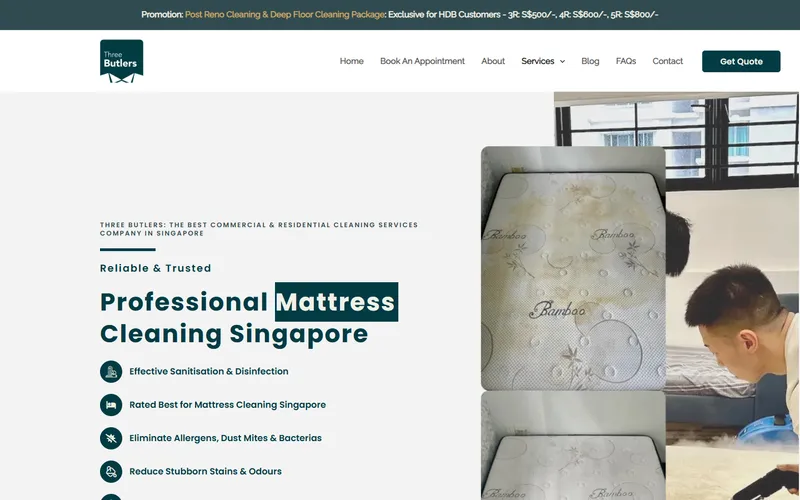Click the Exclusive for HDB Customers promotion text

pos(523,14)
